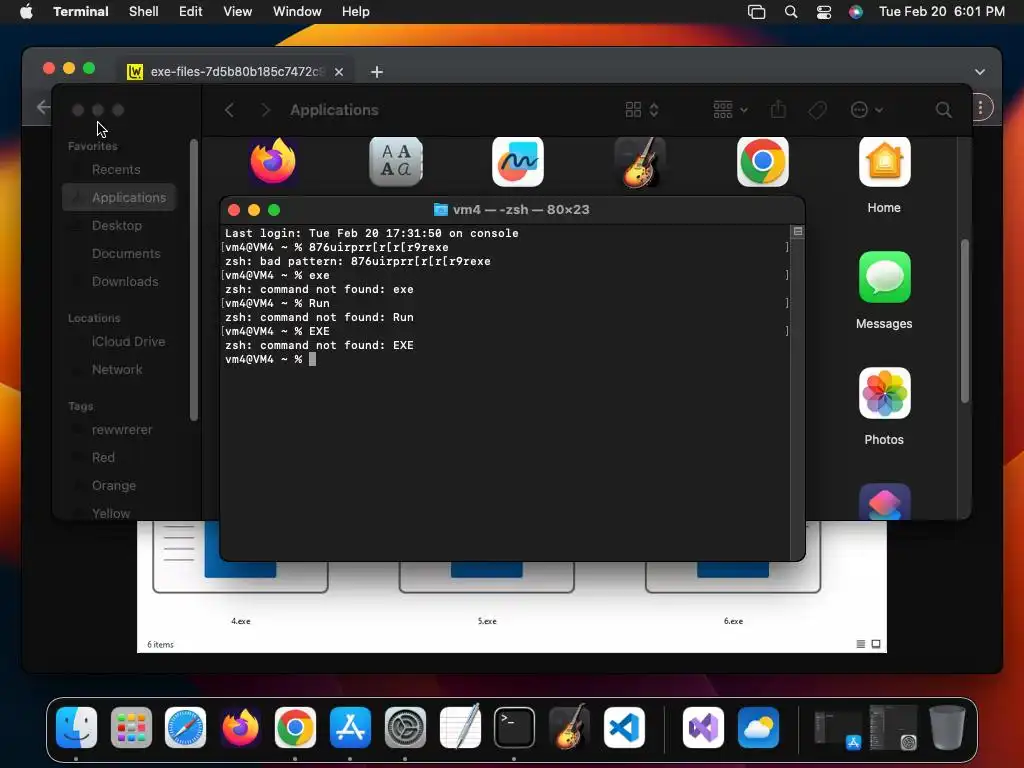
Task: Open Spotlight search in menu bar
Action: 790,12
